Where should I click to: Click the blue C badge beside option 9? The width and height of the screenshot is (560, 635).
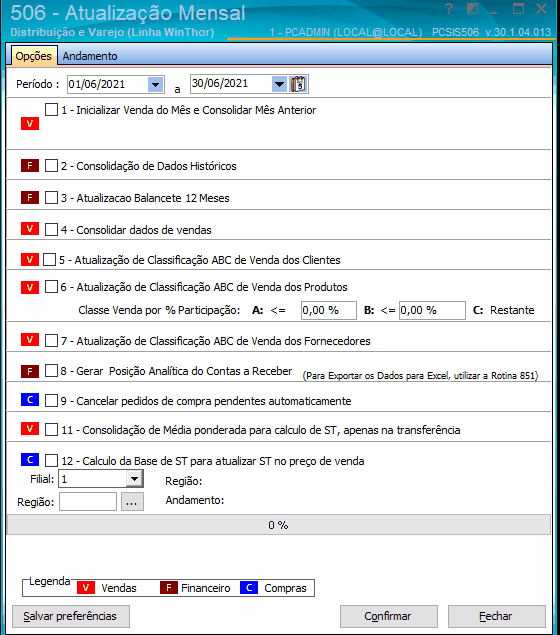point(30,400)
